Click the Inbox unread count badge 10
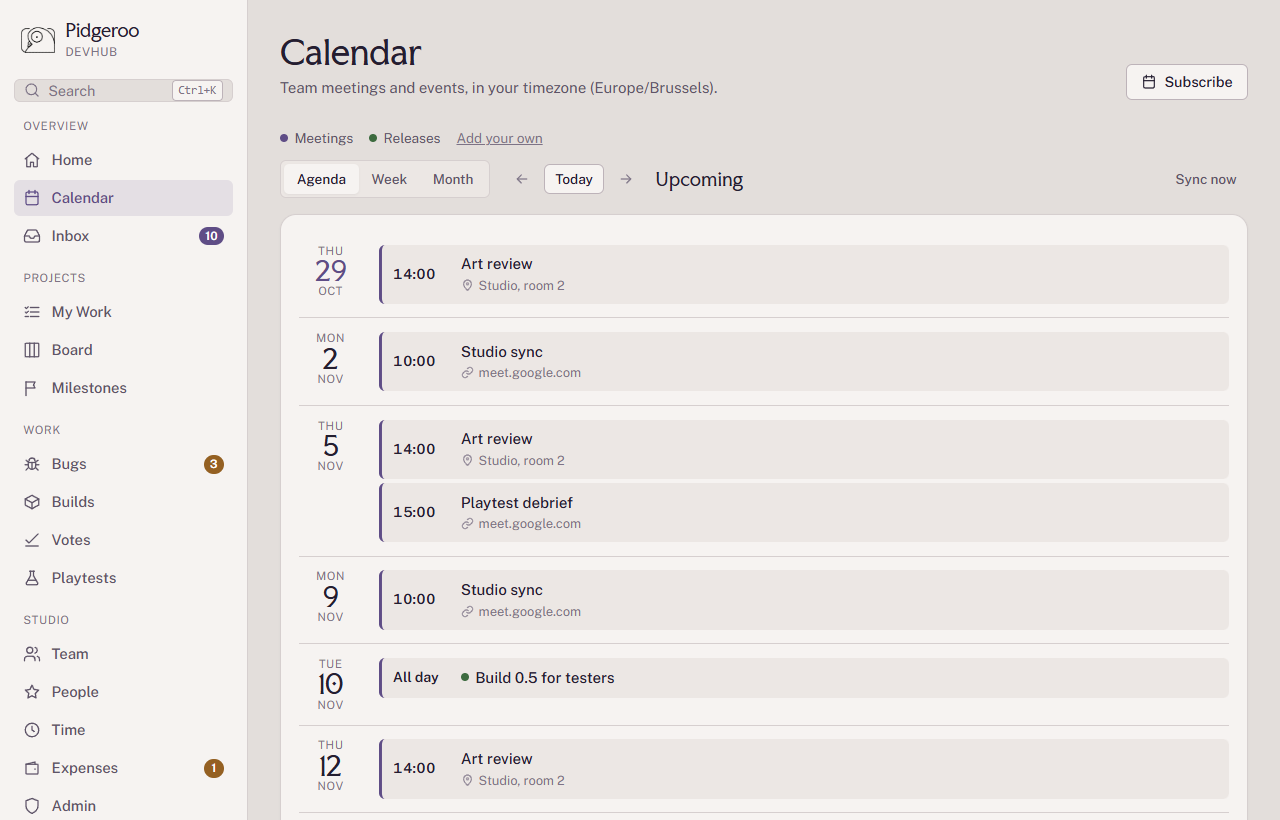The image size is (1280, 820). point(211,236)
